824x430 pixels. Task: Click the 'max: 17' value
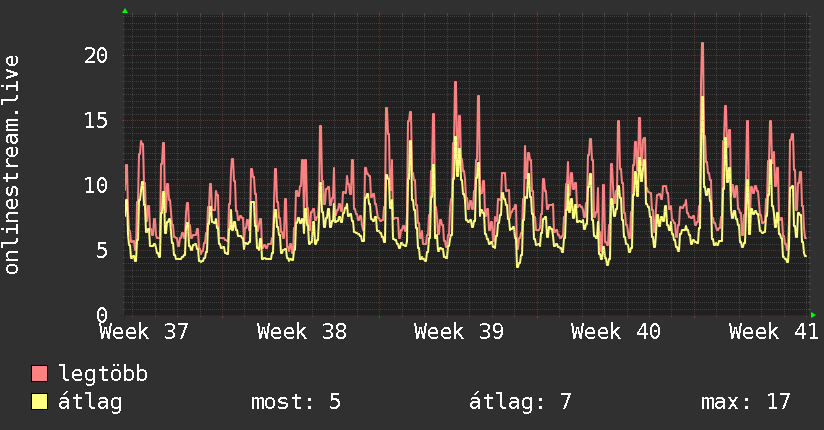746,402
